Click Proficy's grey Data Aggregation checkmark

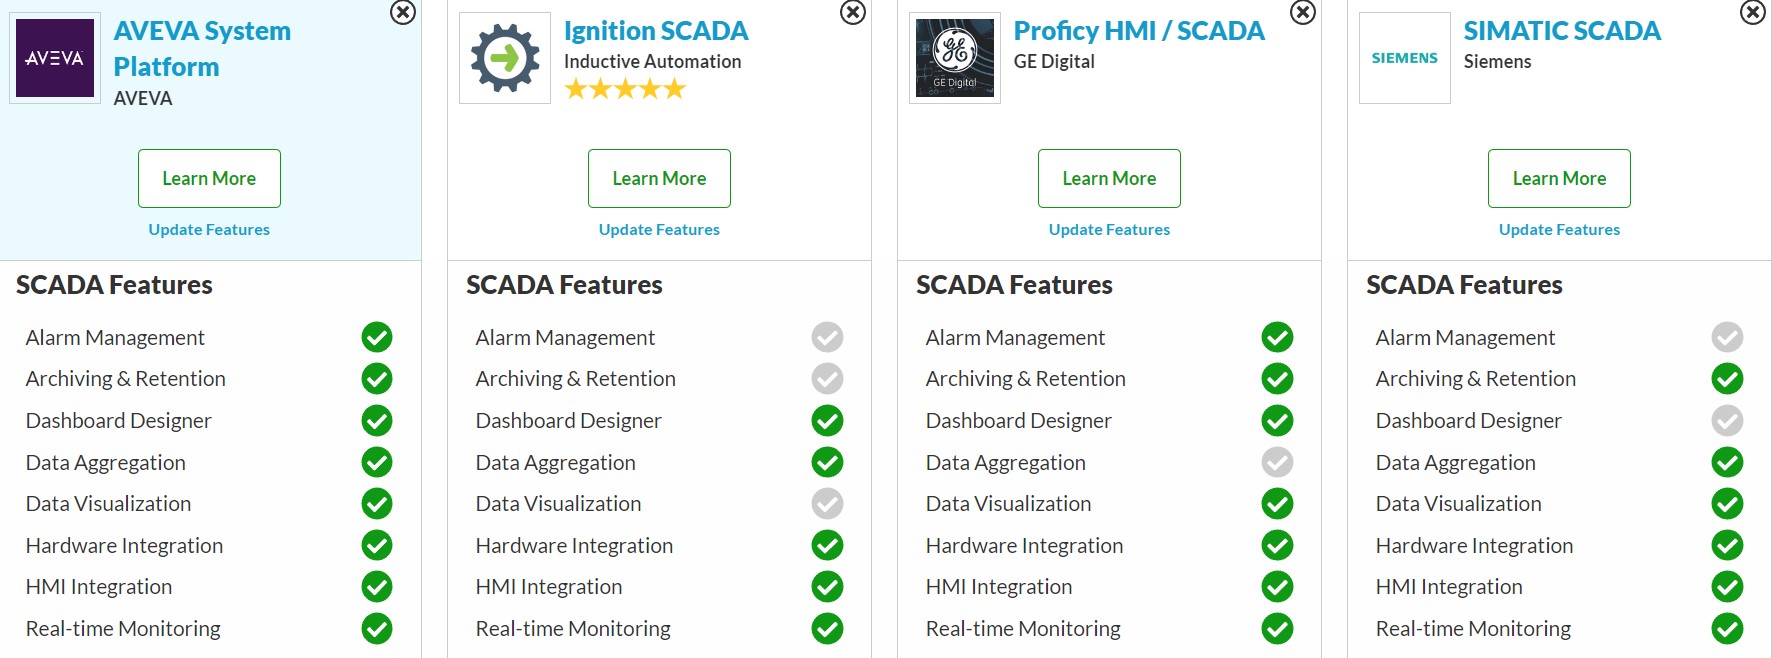(x=1277, y=462)
